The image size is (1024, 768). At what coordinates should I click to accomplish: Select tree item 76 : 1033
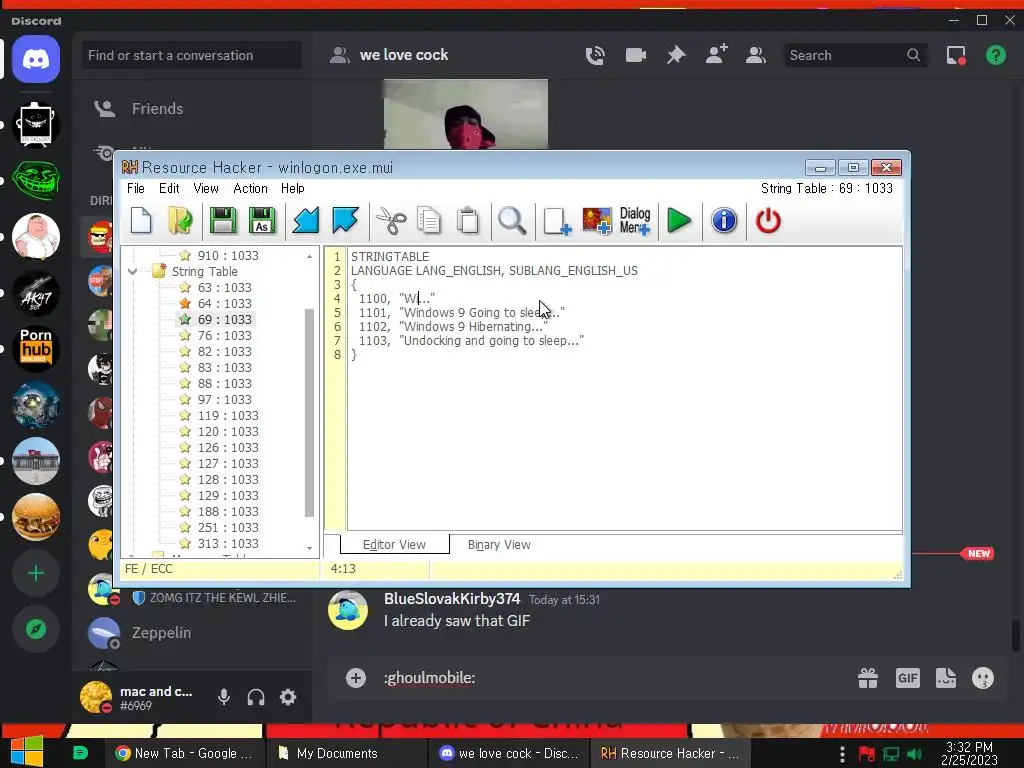click(x=225, y=336)
